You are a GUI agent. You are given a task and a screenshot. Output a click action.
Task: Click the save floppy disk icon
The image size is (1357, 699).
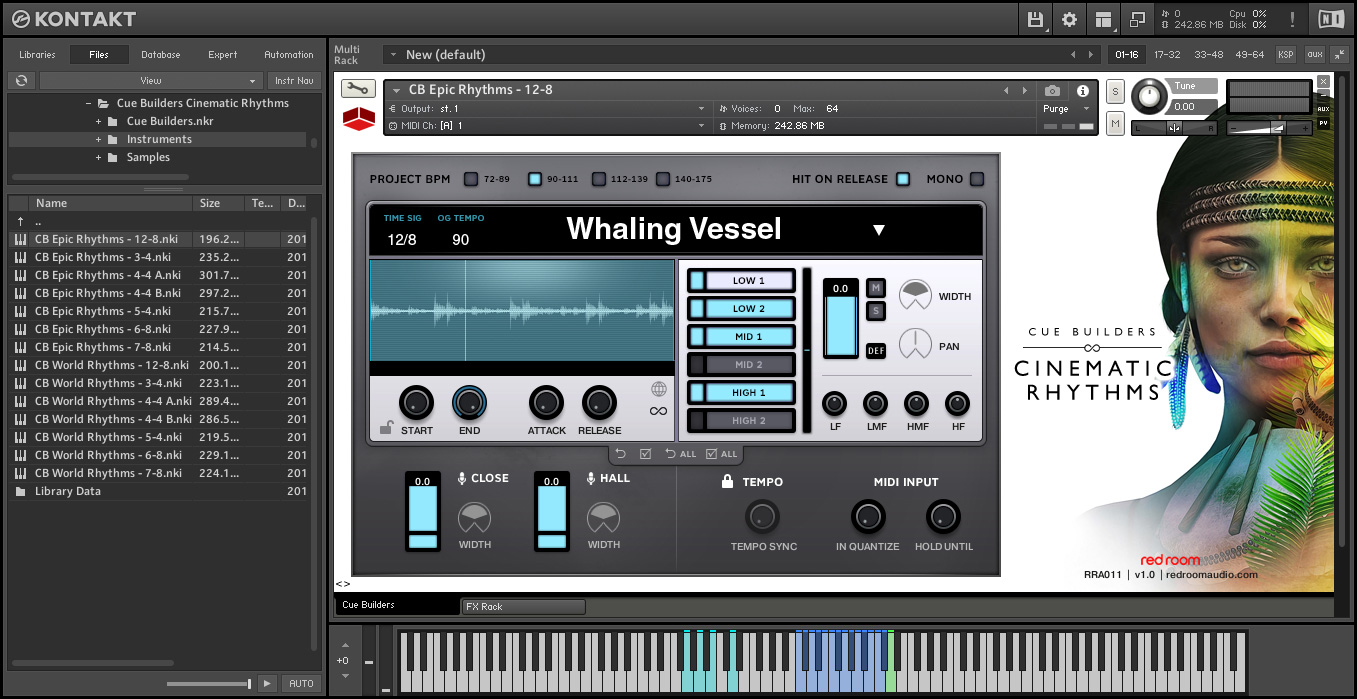click(x=1035, y=19)
